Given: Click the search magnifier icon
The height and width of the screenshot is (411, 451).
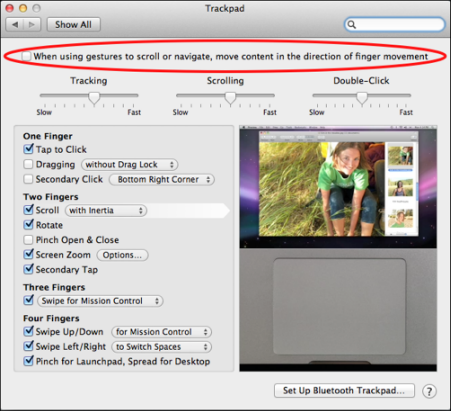Looking at the screenshot, I should (x=352, y=24).
